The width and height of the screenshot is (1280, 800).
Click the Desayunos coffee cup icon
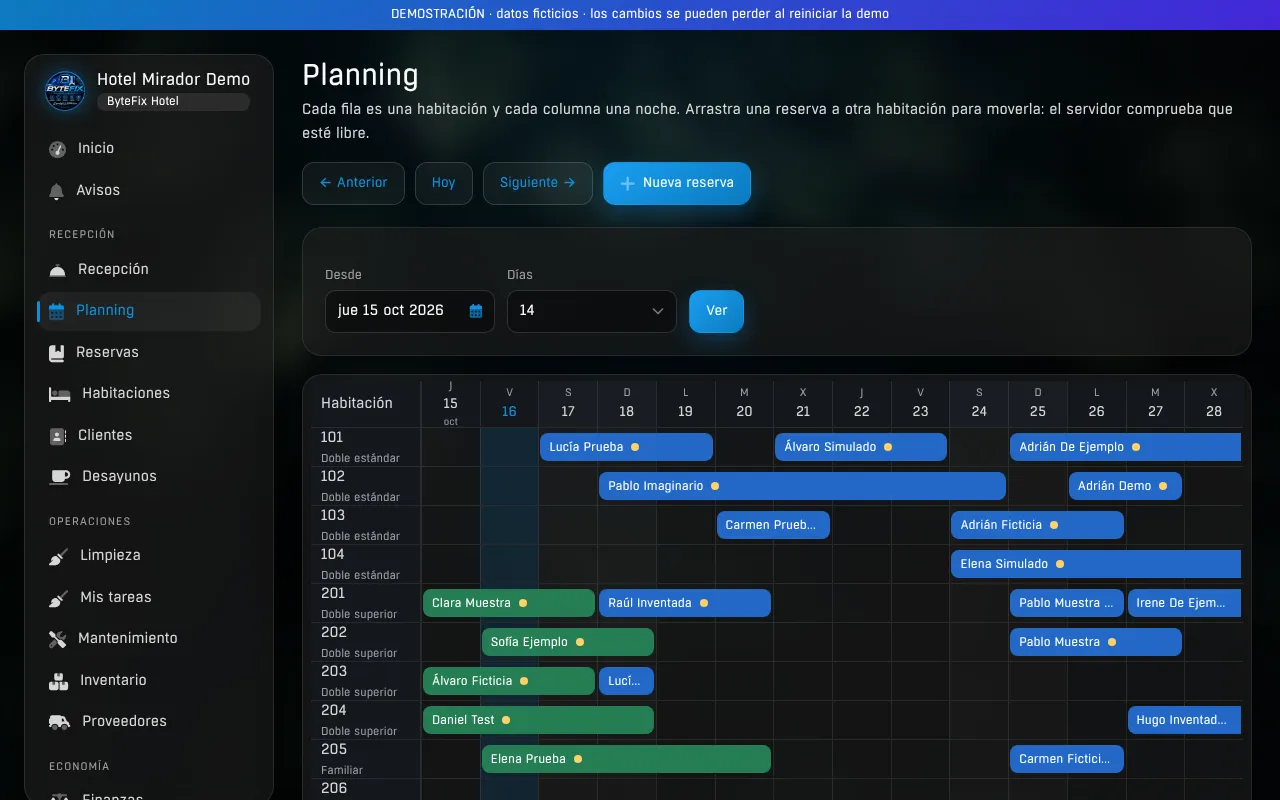[x=60, y=477]
